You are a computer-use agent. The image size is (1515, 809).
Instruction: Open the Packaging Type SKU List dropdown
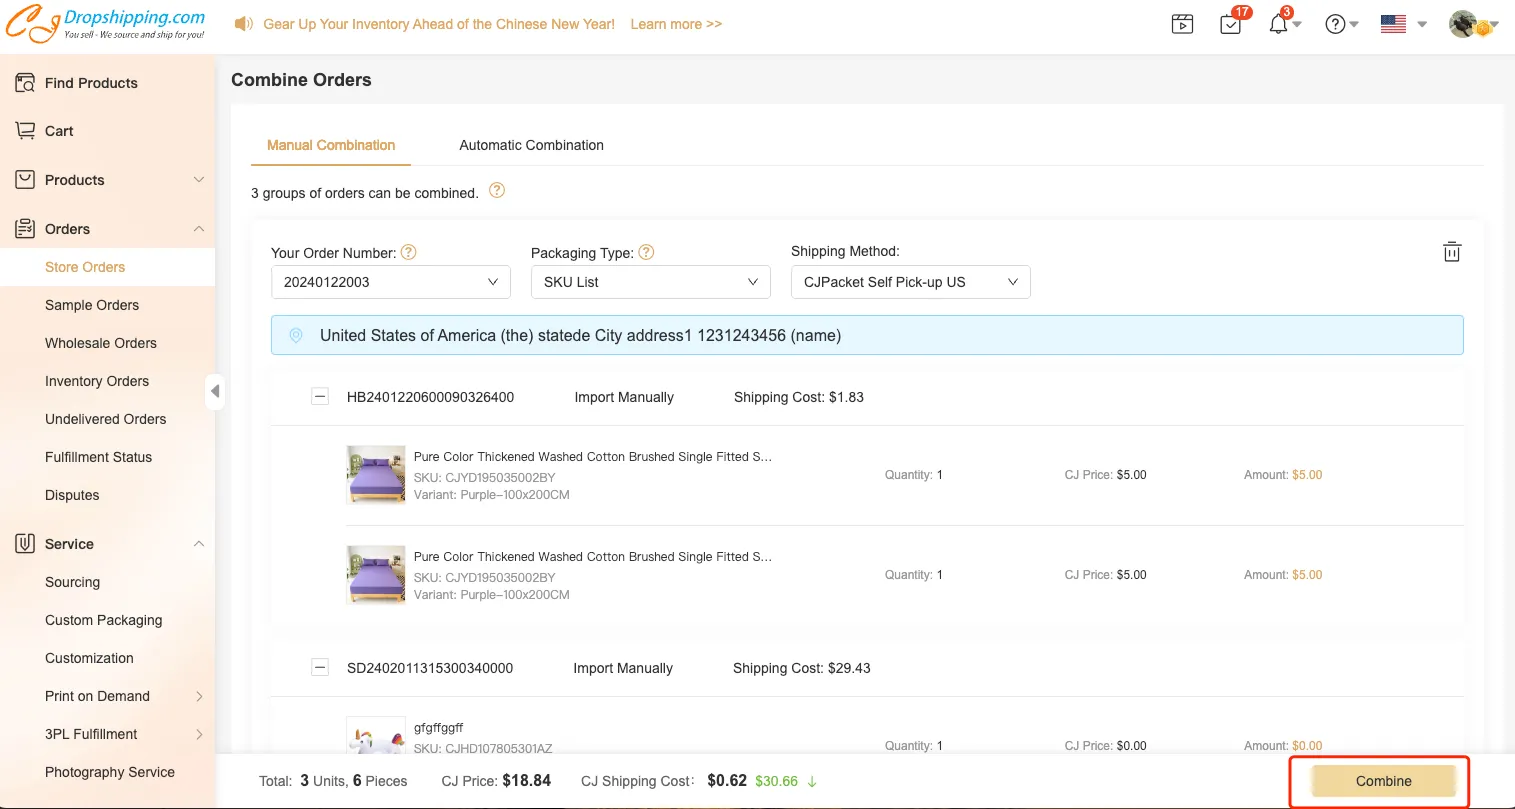point(650,282)
